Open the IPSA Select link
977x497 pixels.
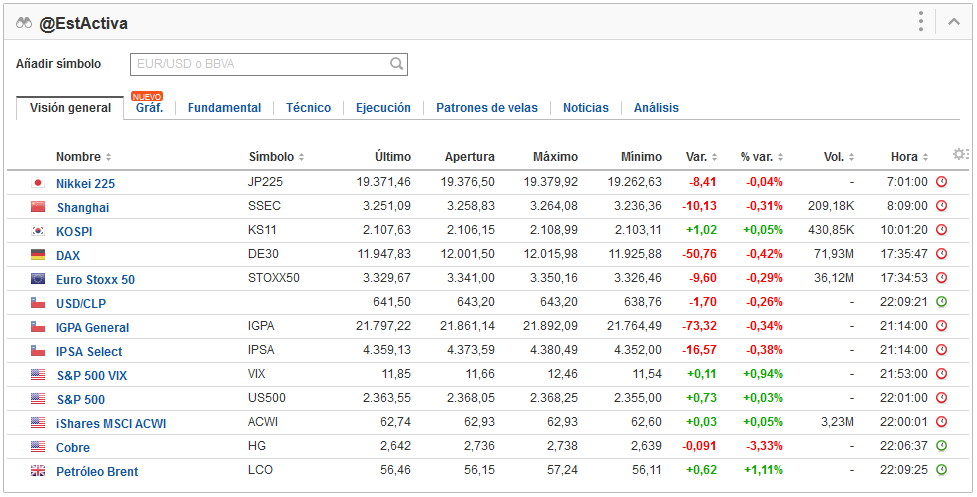pos(89,352)
